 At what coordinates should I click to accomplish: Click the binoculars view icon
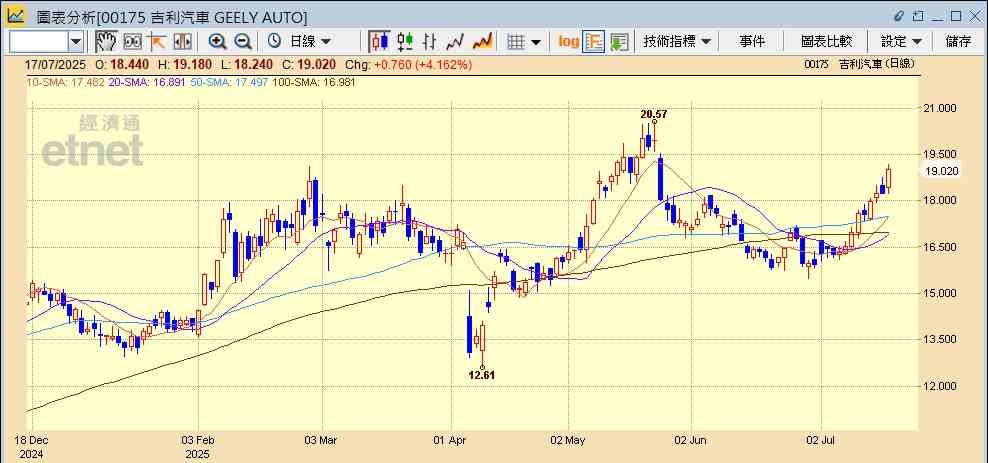coord(132,42)
